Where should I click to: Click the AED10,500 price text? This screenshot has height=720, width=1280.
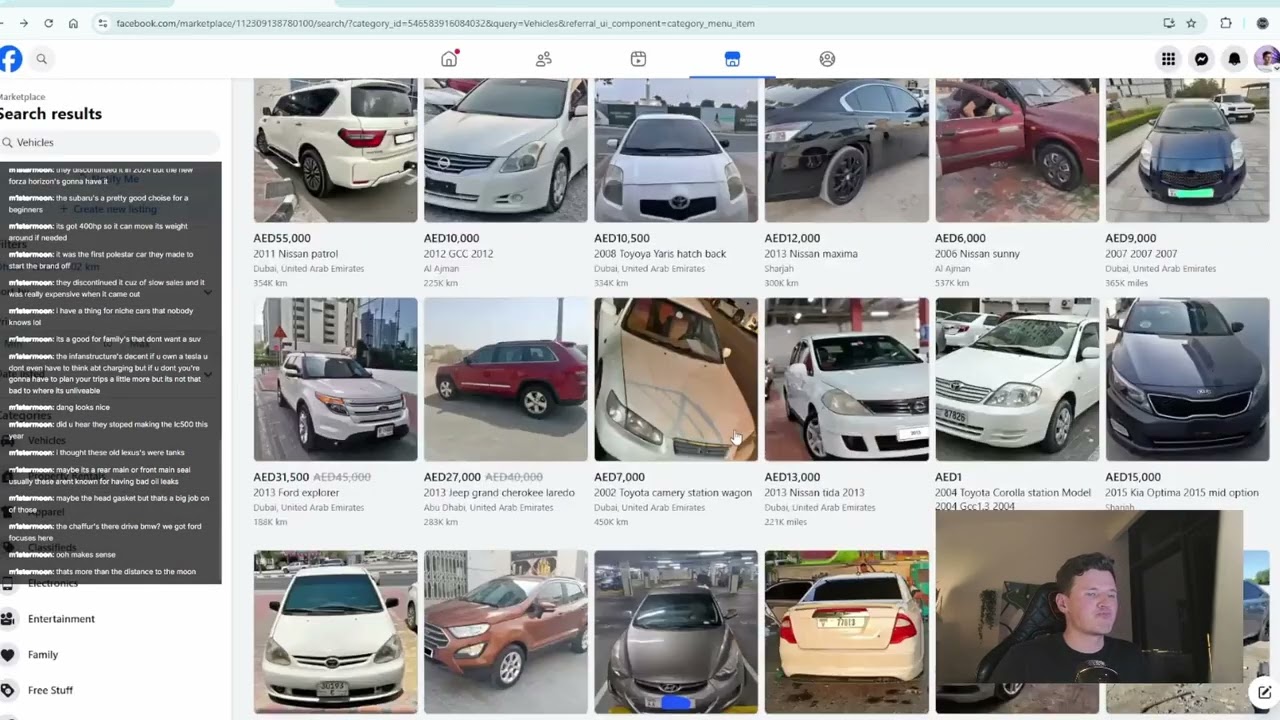tap(622, 238)
